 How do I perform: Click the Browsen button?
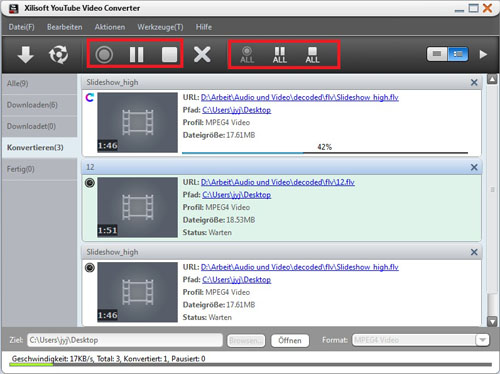(x=246, y=341)
